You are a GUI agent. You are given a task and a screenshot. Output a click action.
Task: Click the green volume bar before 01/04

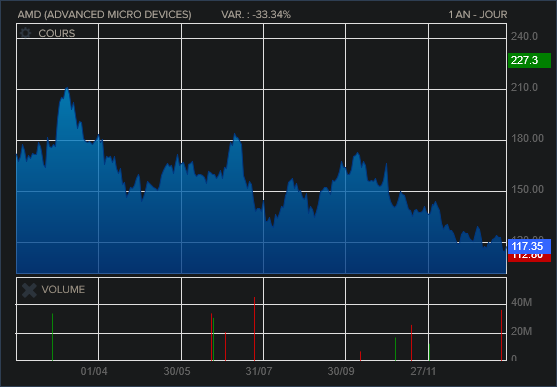(53, 337)
